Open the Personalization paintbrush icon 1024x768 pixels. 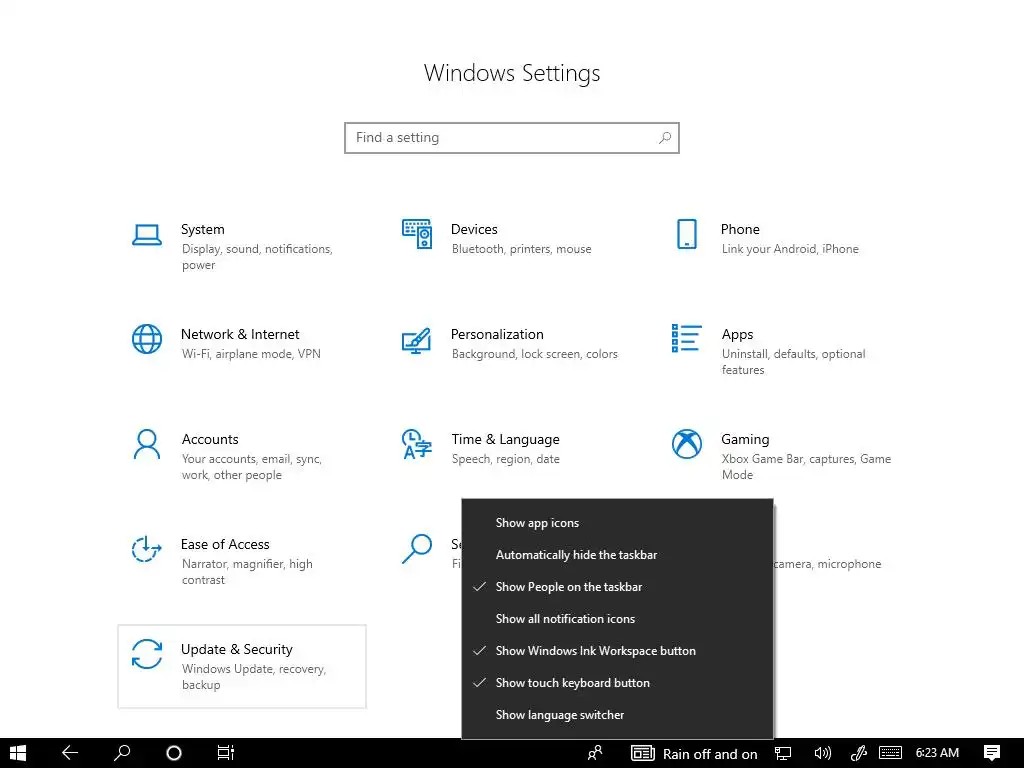pyautogui.click(x=417, y=340)
